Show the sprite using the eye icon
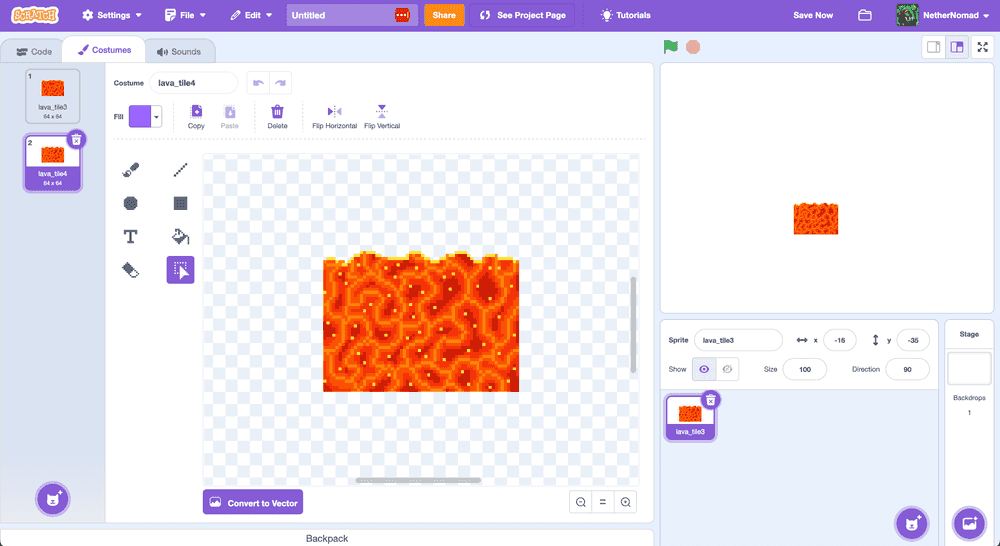1000x546 pixels. click(x=704, y=369)
